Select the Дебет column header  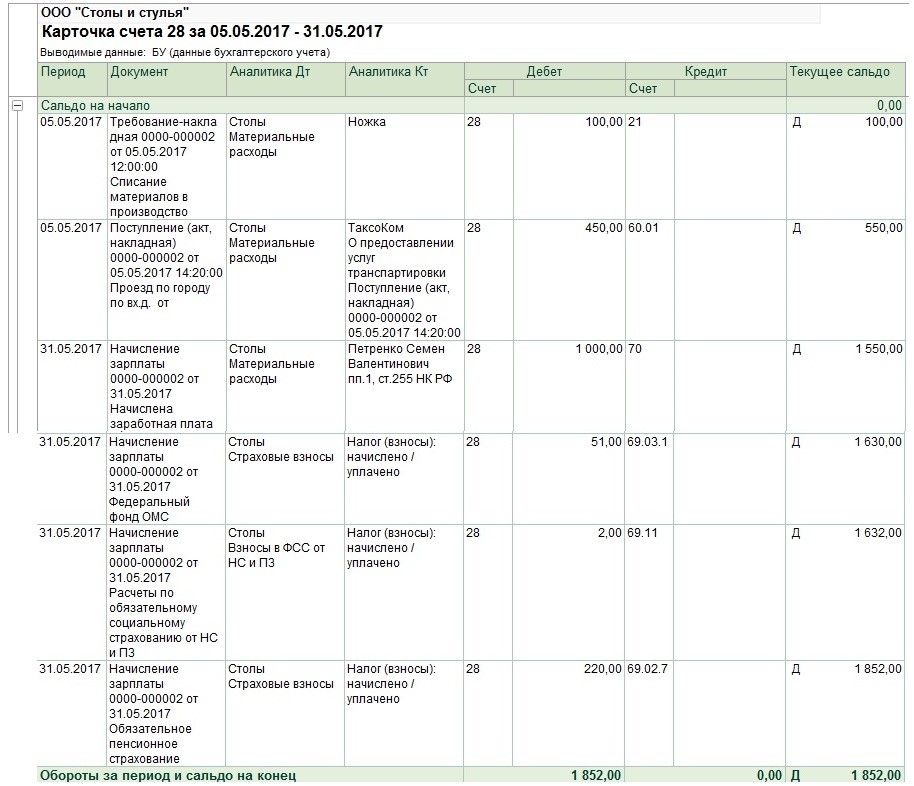point(544,71)
